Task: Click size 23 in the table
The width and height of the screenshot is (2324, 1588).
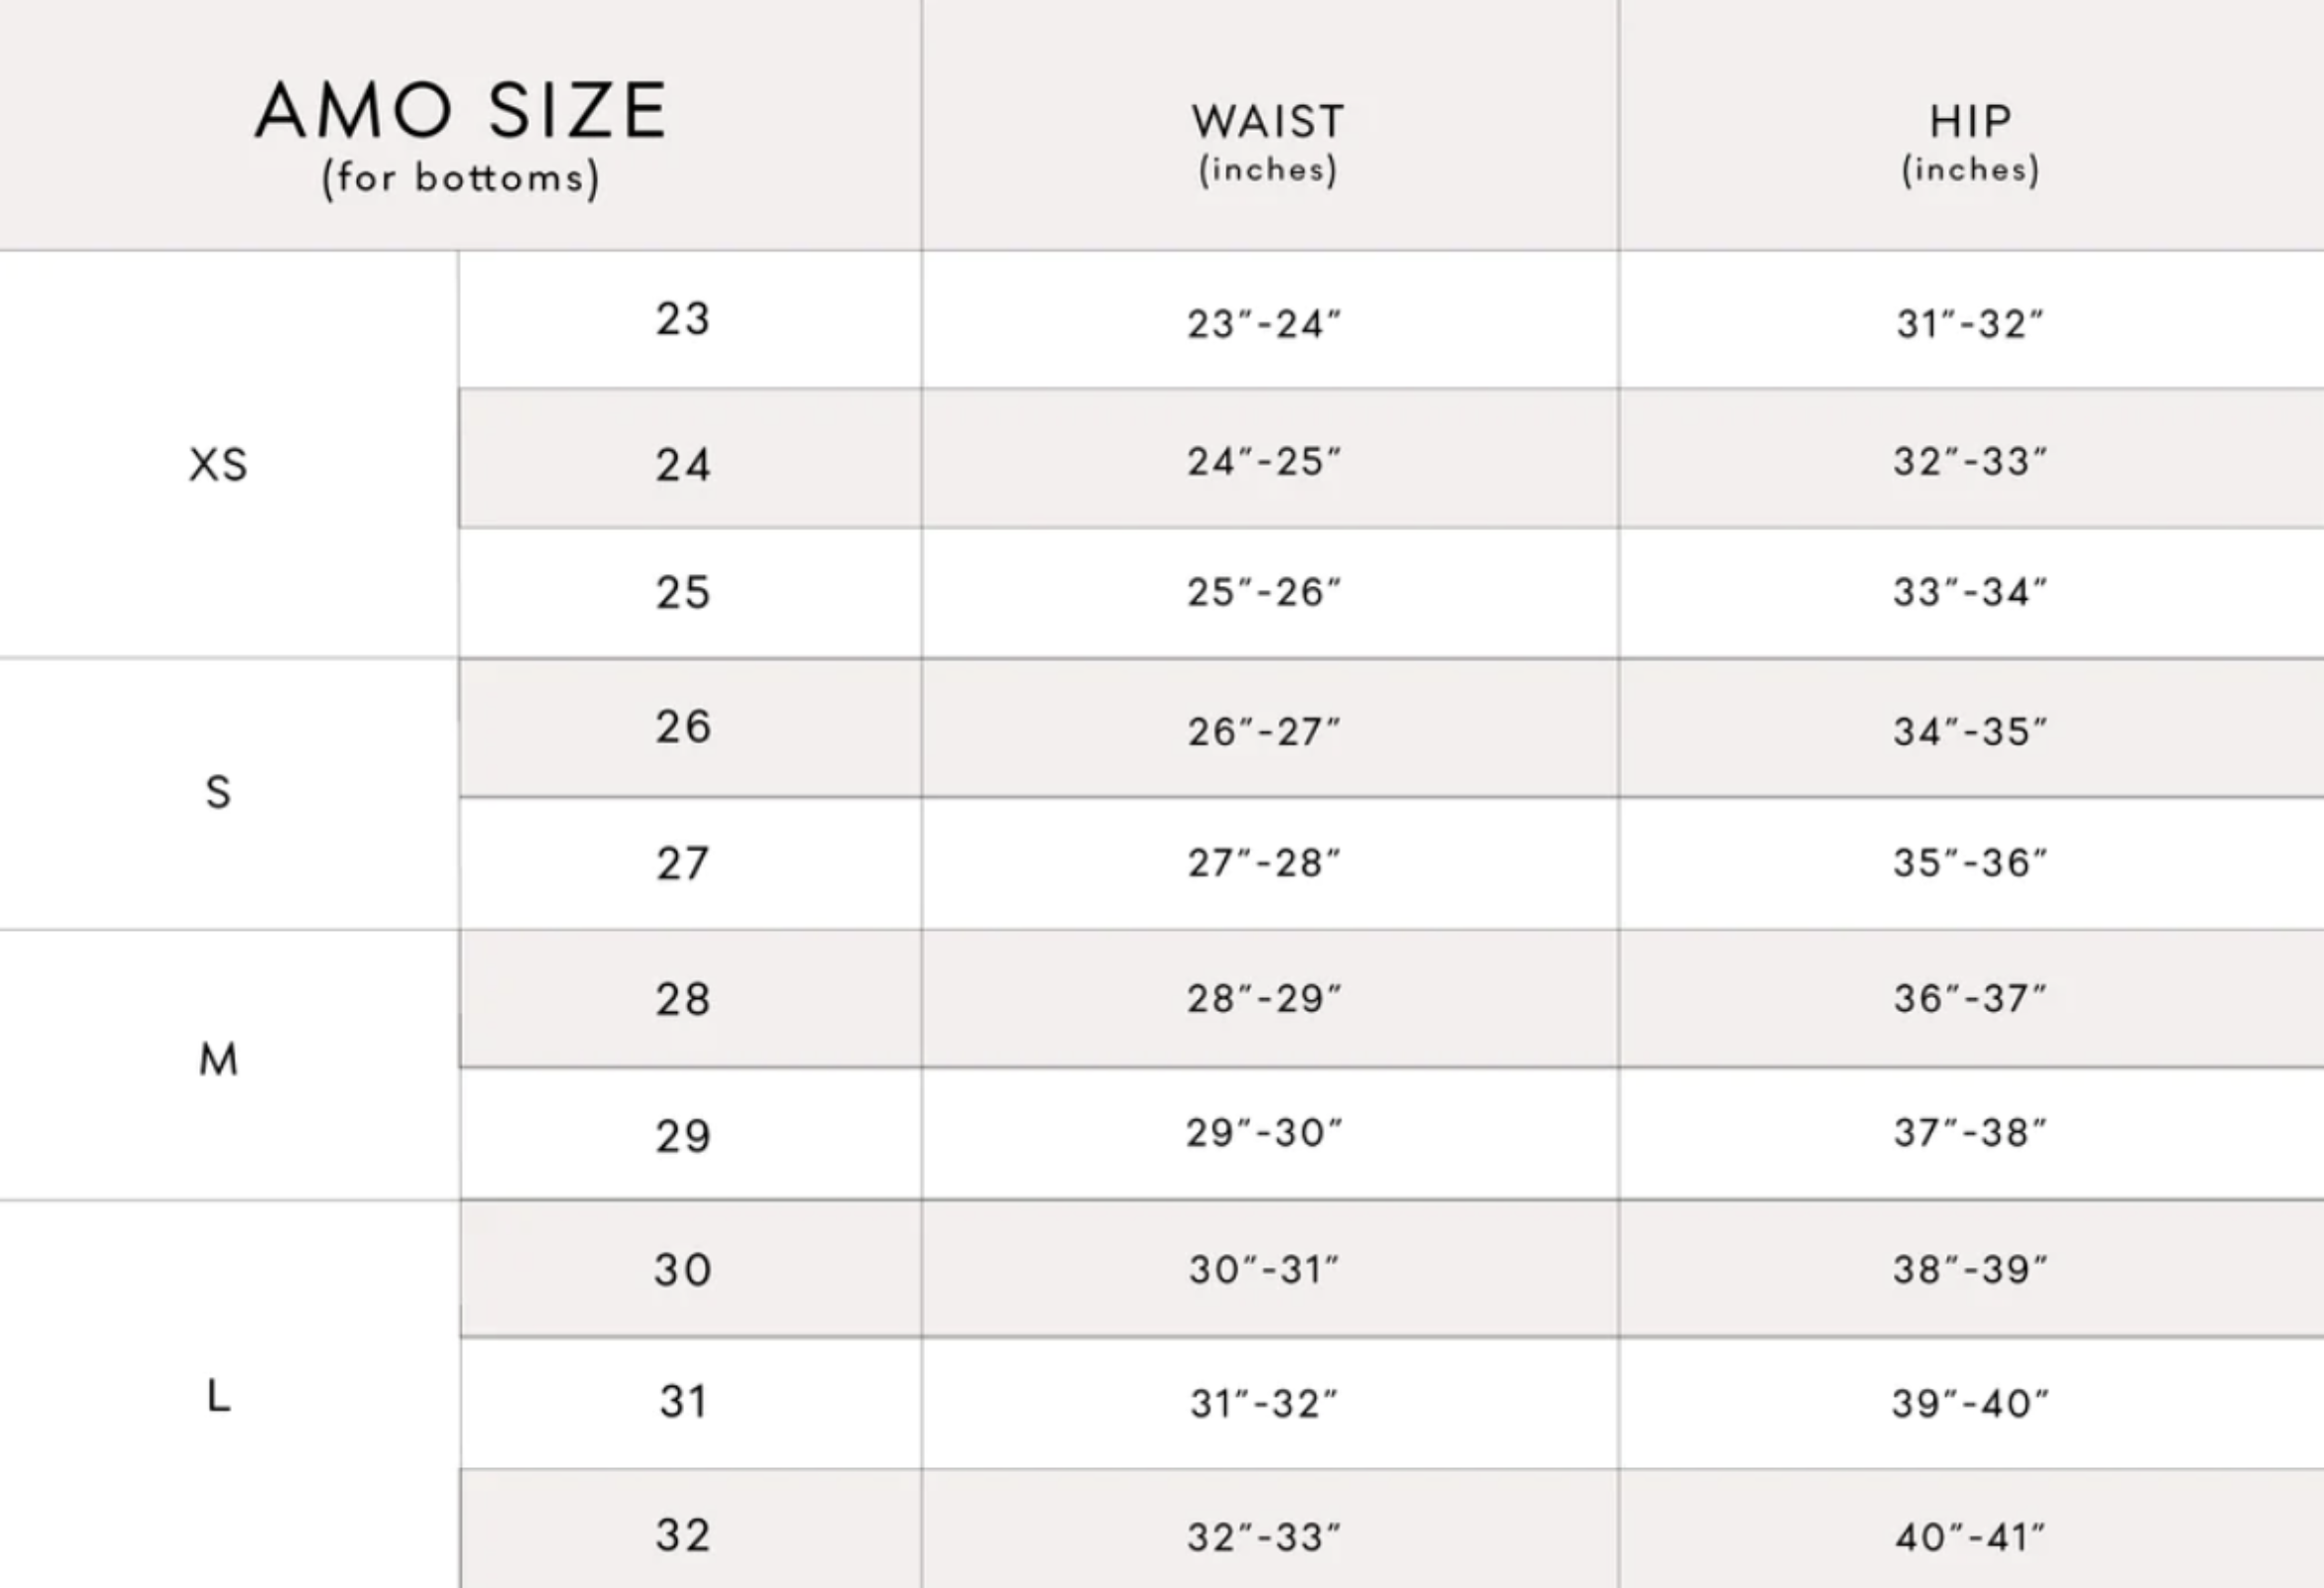Action: coord(683,319)
